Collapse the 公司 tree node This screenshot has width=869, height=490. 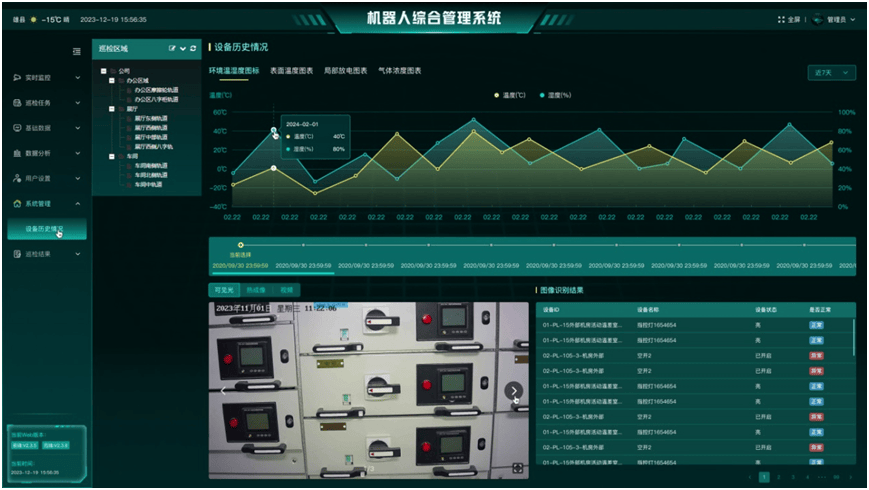click(103, 71)
